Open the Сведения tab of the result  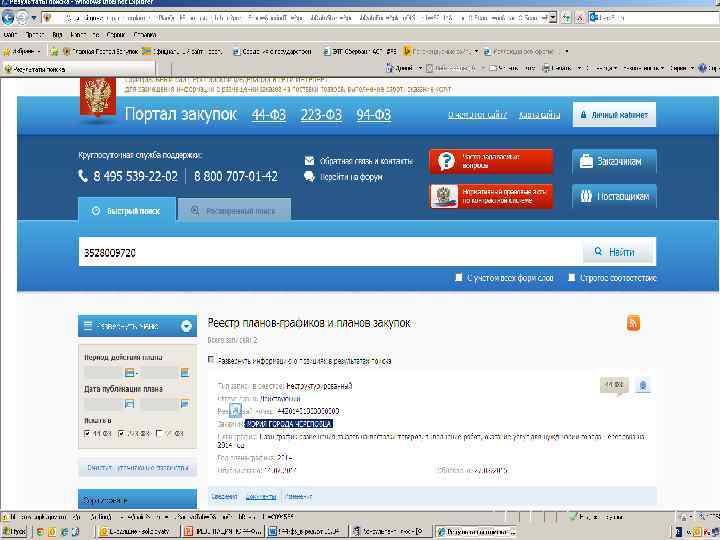click(224, 496)
